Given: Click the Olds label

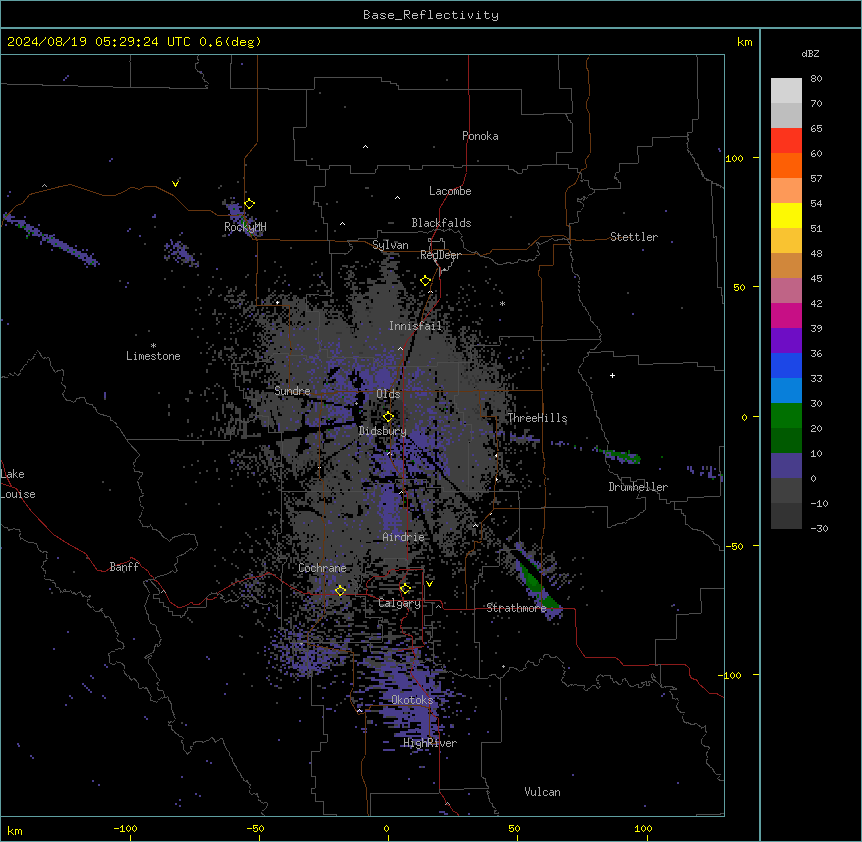Looking at the screenshot, I should (x=388, y=394).
